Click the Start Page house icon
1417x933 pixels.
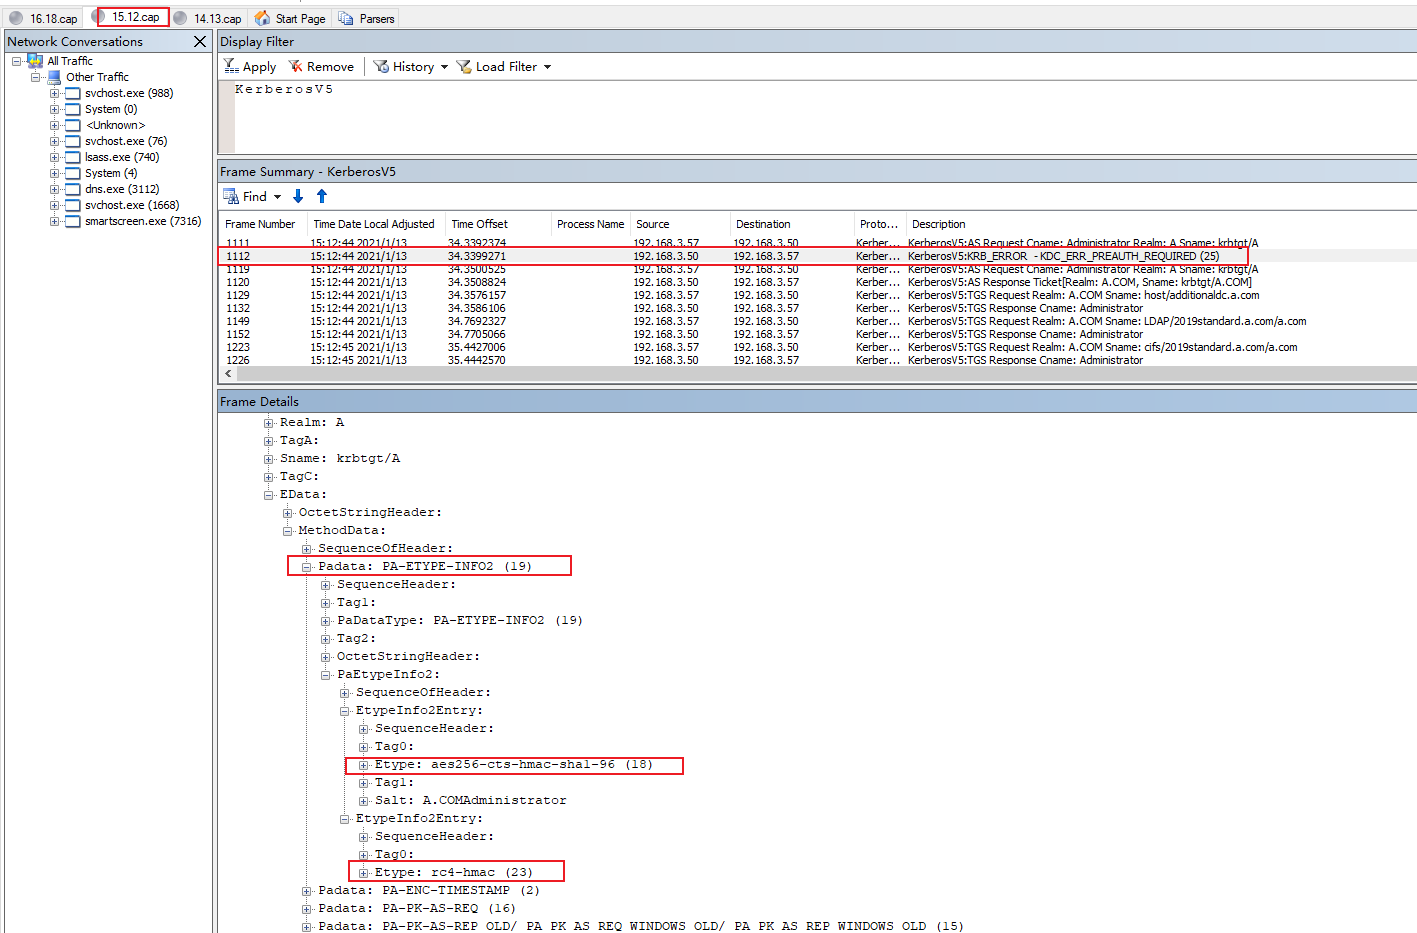point(262,18)
